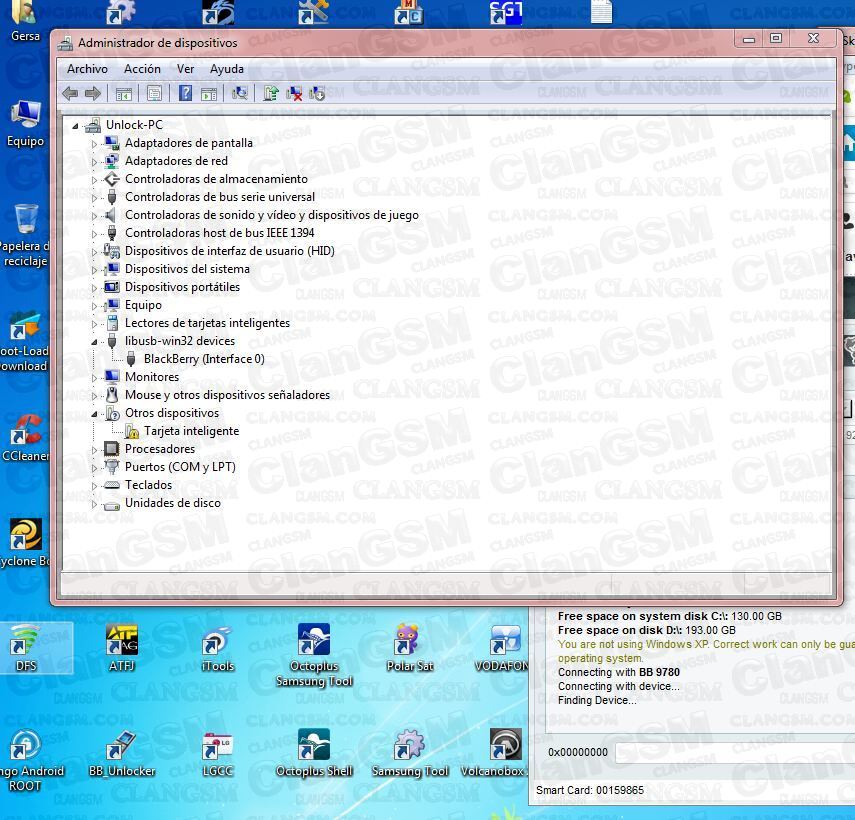Select the Equipo tree category

pyautogui.click(x=143, y=305)
